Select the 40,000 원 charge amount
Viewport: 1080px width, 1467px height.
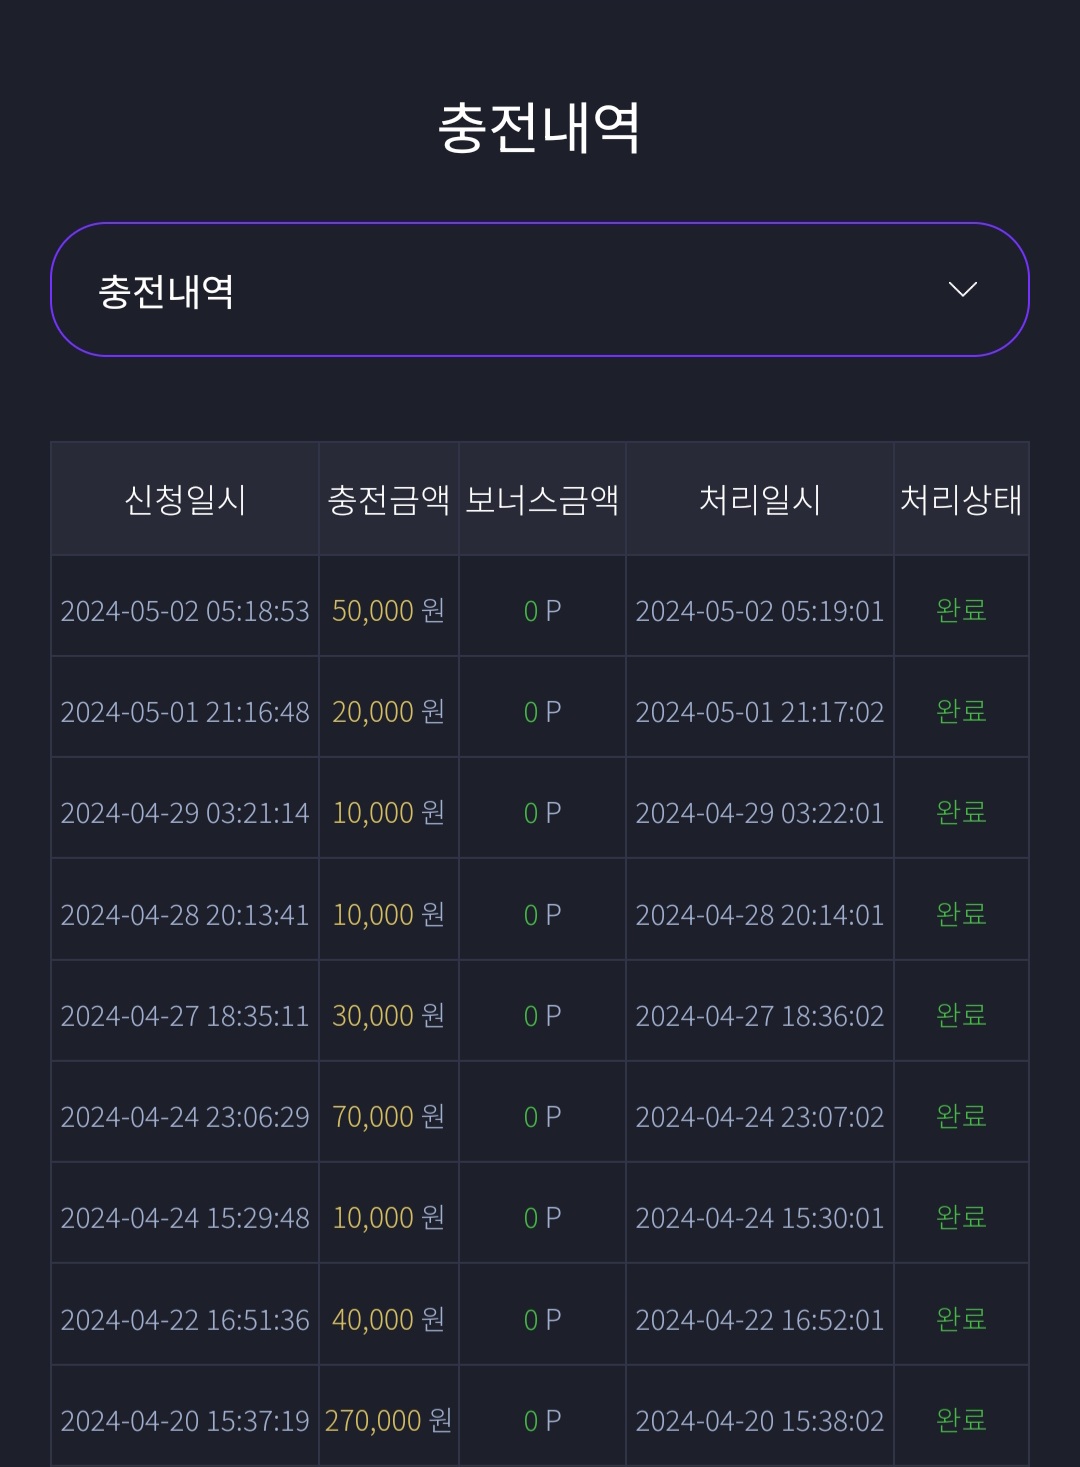[x=389, y=1319]
